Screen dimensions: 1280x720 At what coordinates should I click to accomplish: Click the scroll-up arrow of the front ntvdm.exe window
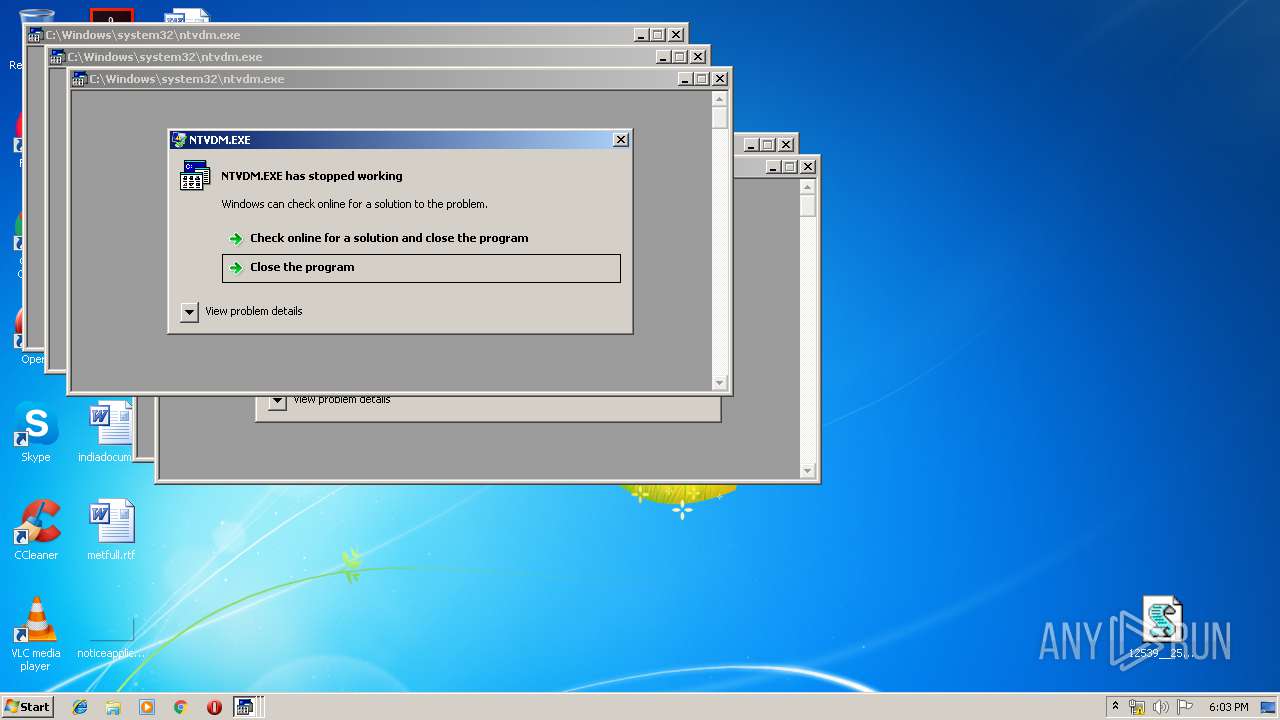[x=719, y=99]
